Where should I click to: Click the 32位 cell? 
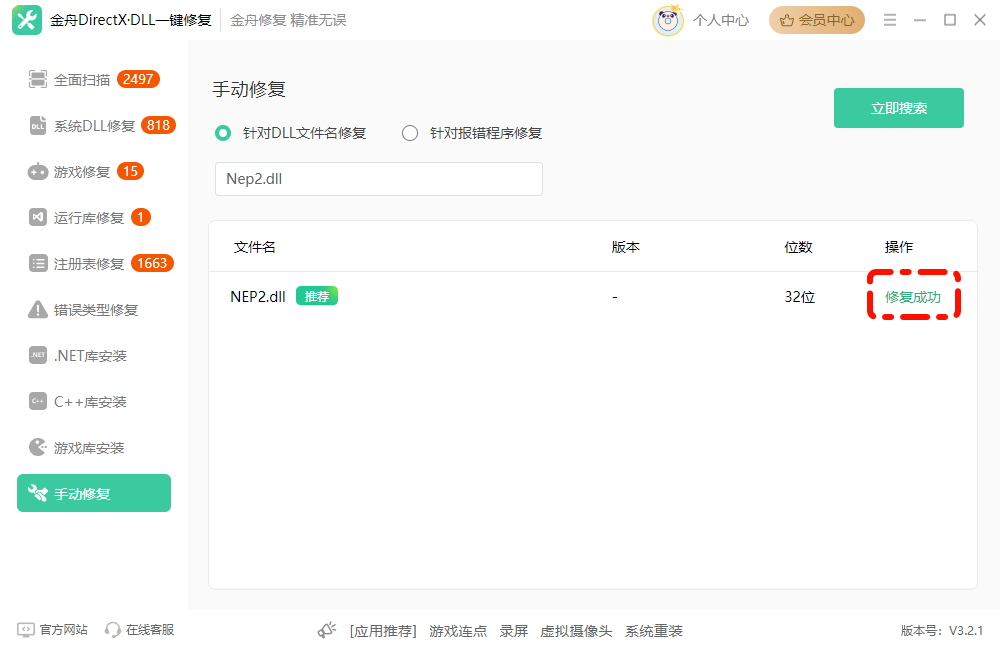(799, 297)
